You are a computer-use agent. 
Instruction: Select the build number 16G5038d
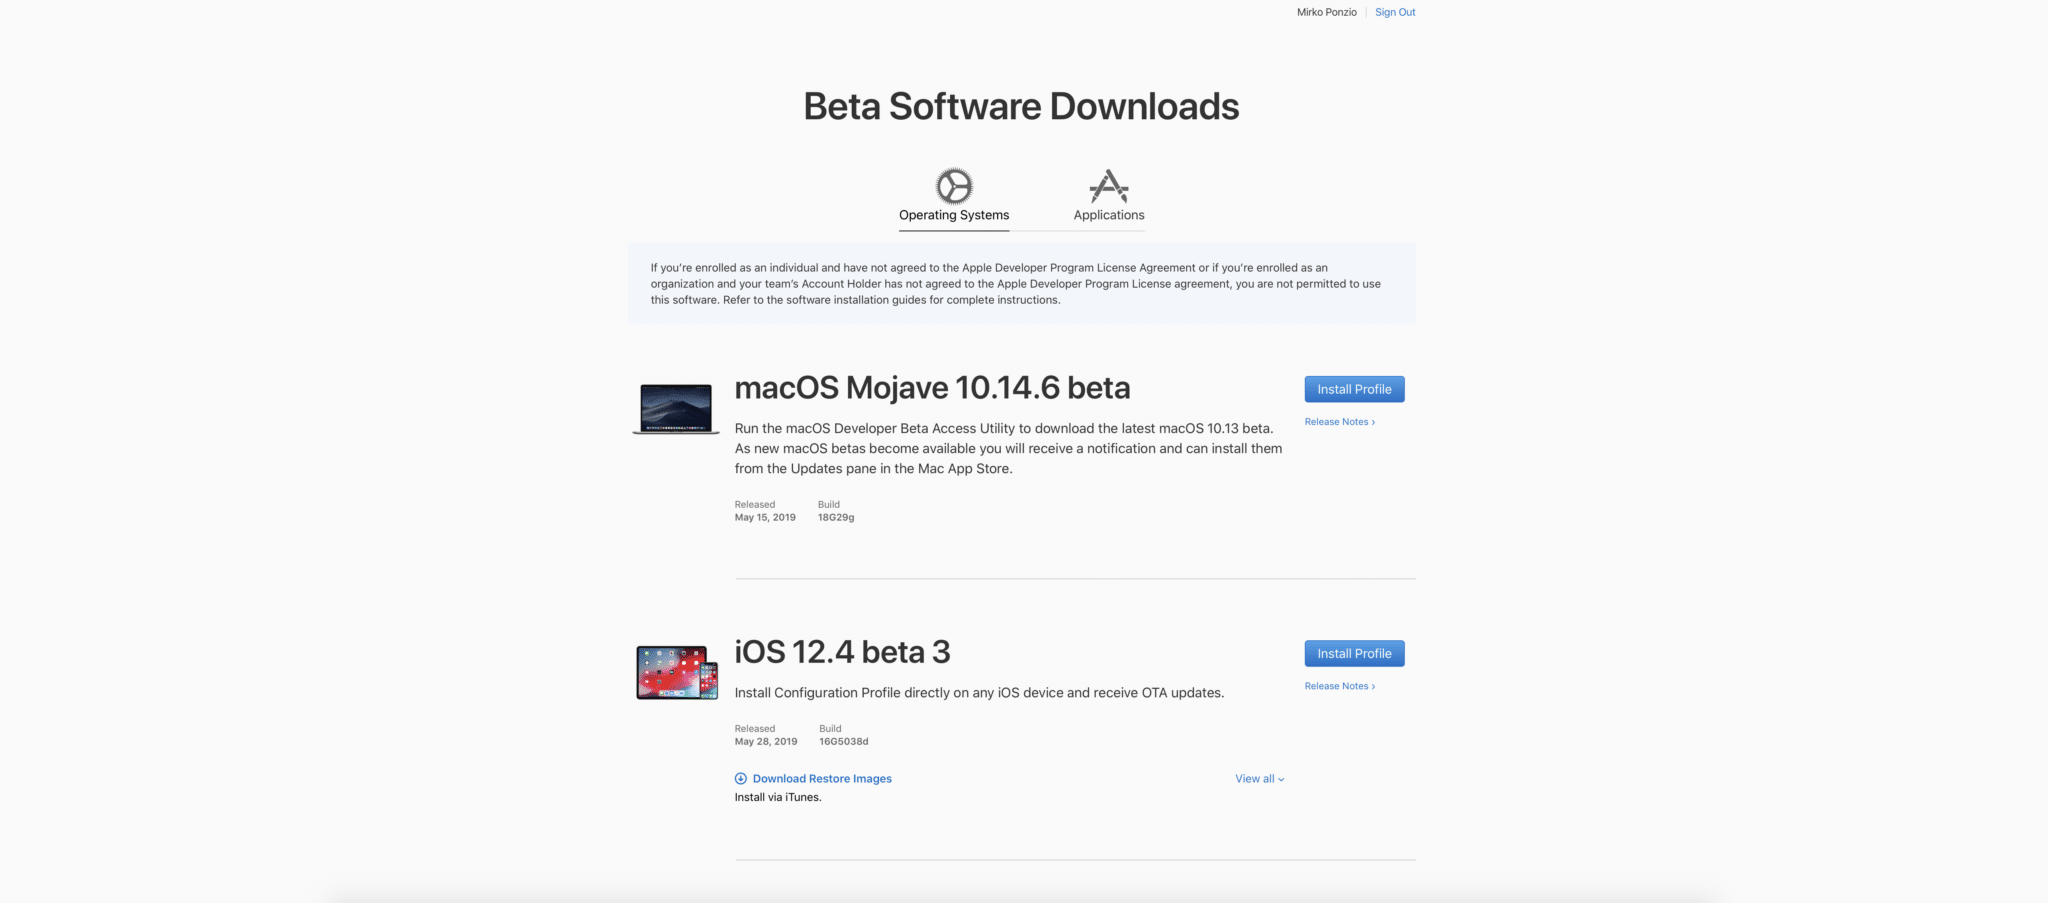[x=844, y=742]
